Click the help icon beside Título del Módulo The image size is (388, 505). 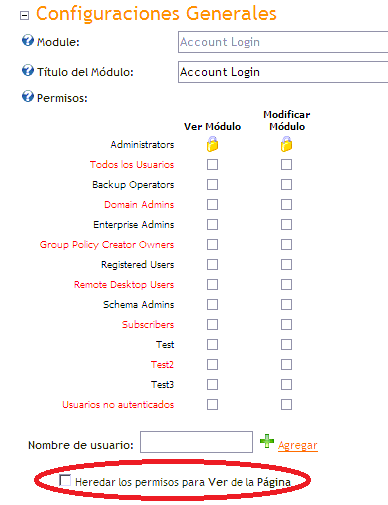point(28,70)
